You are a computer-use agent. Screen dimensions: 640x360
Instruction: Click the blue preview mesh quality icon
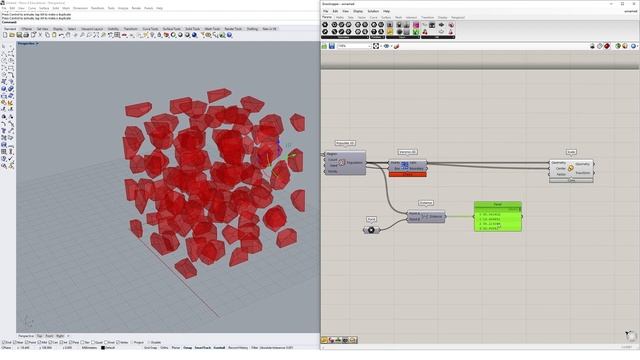(x=633, y=46)
